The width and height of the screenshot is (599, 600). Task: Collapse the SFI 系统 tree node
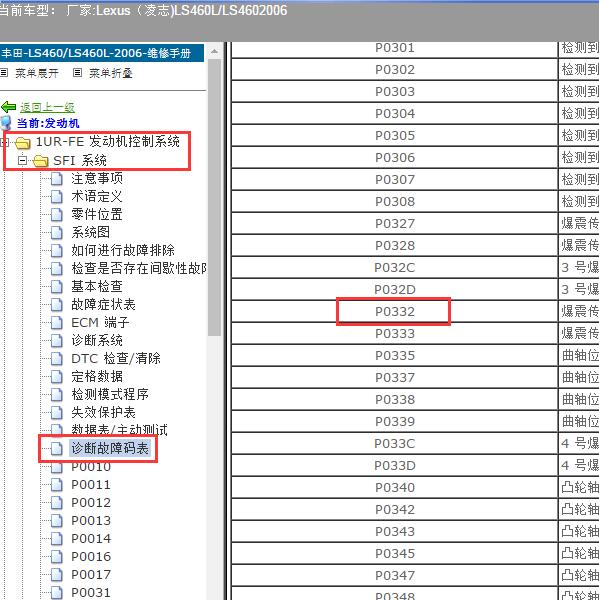point(23,160)
